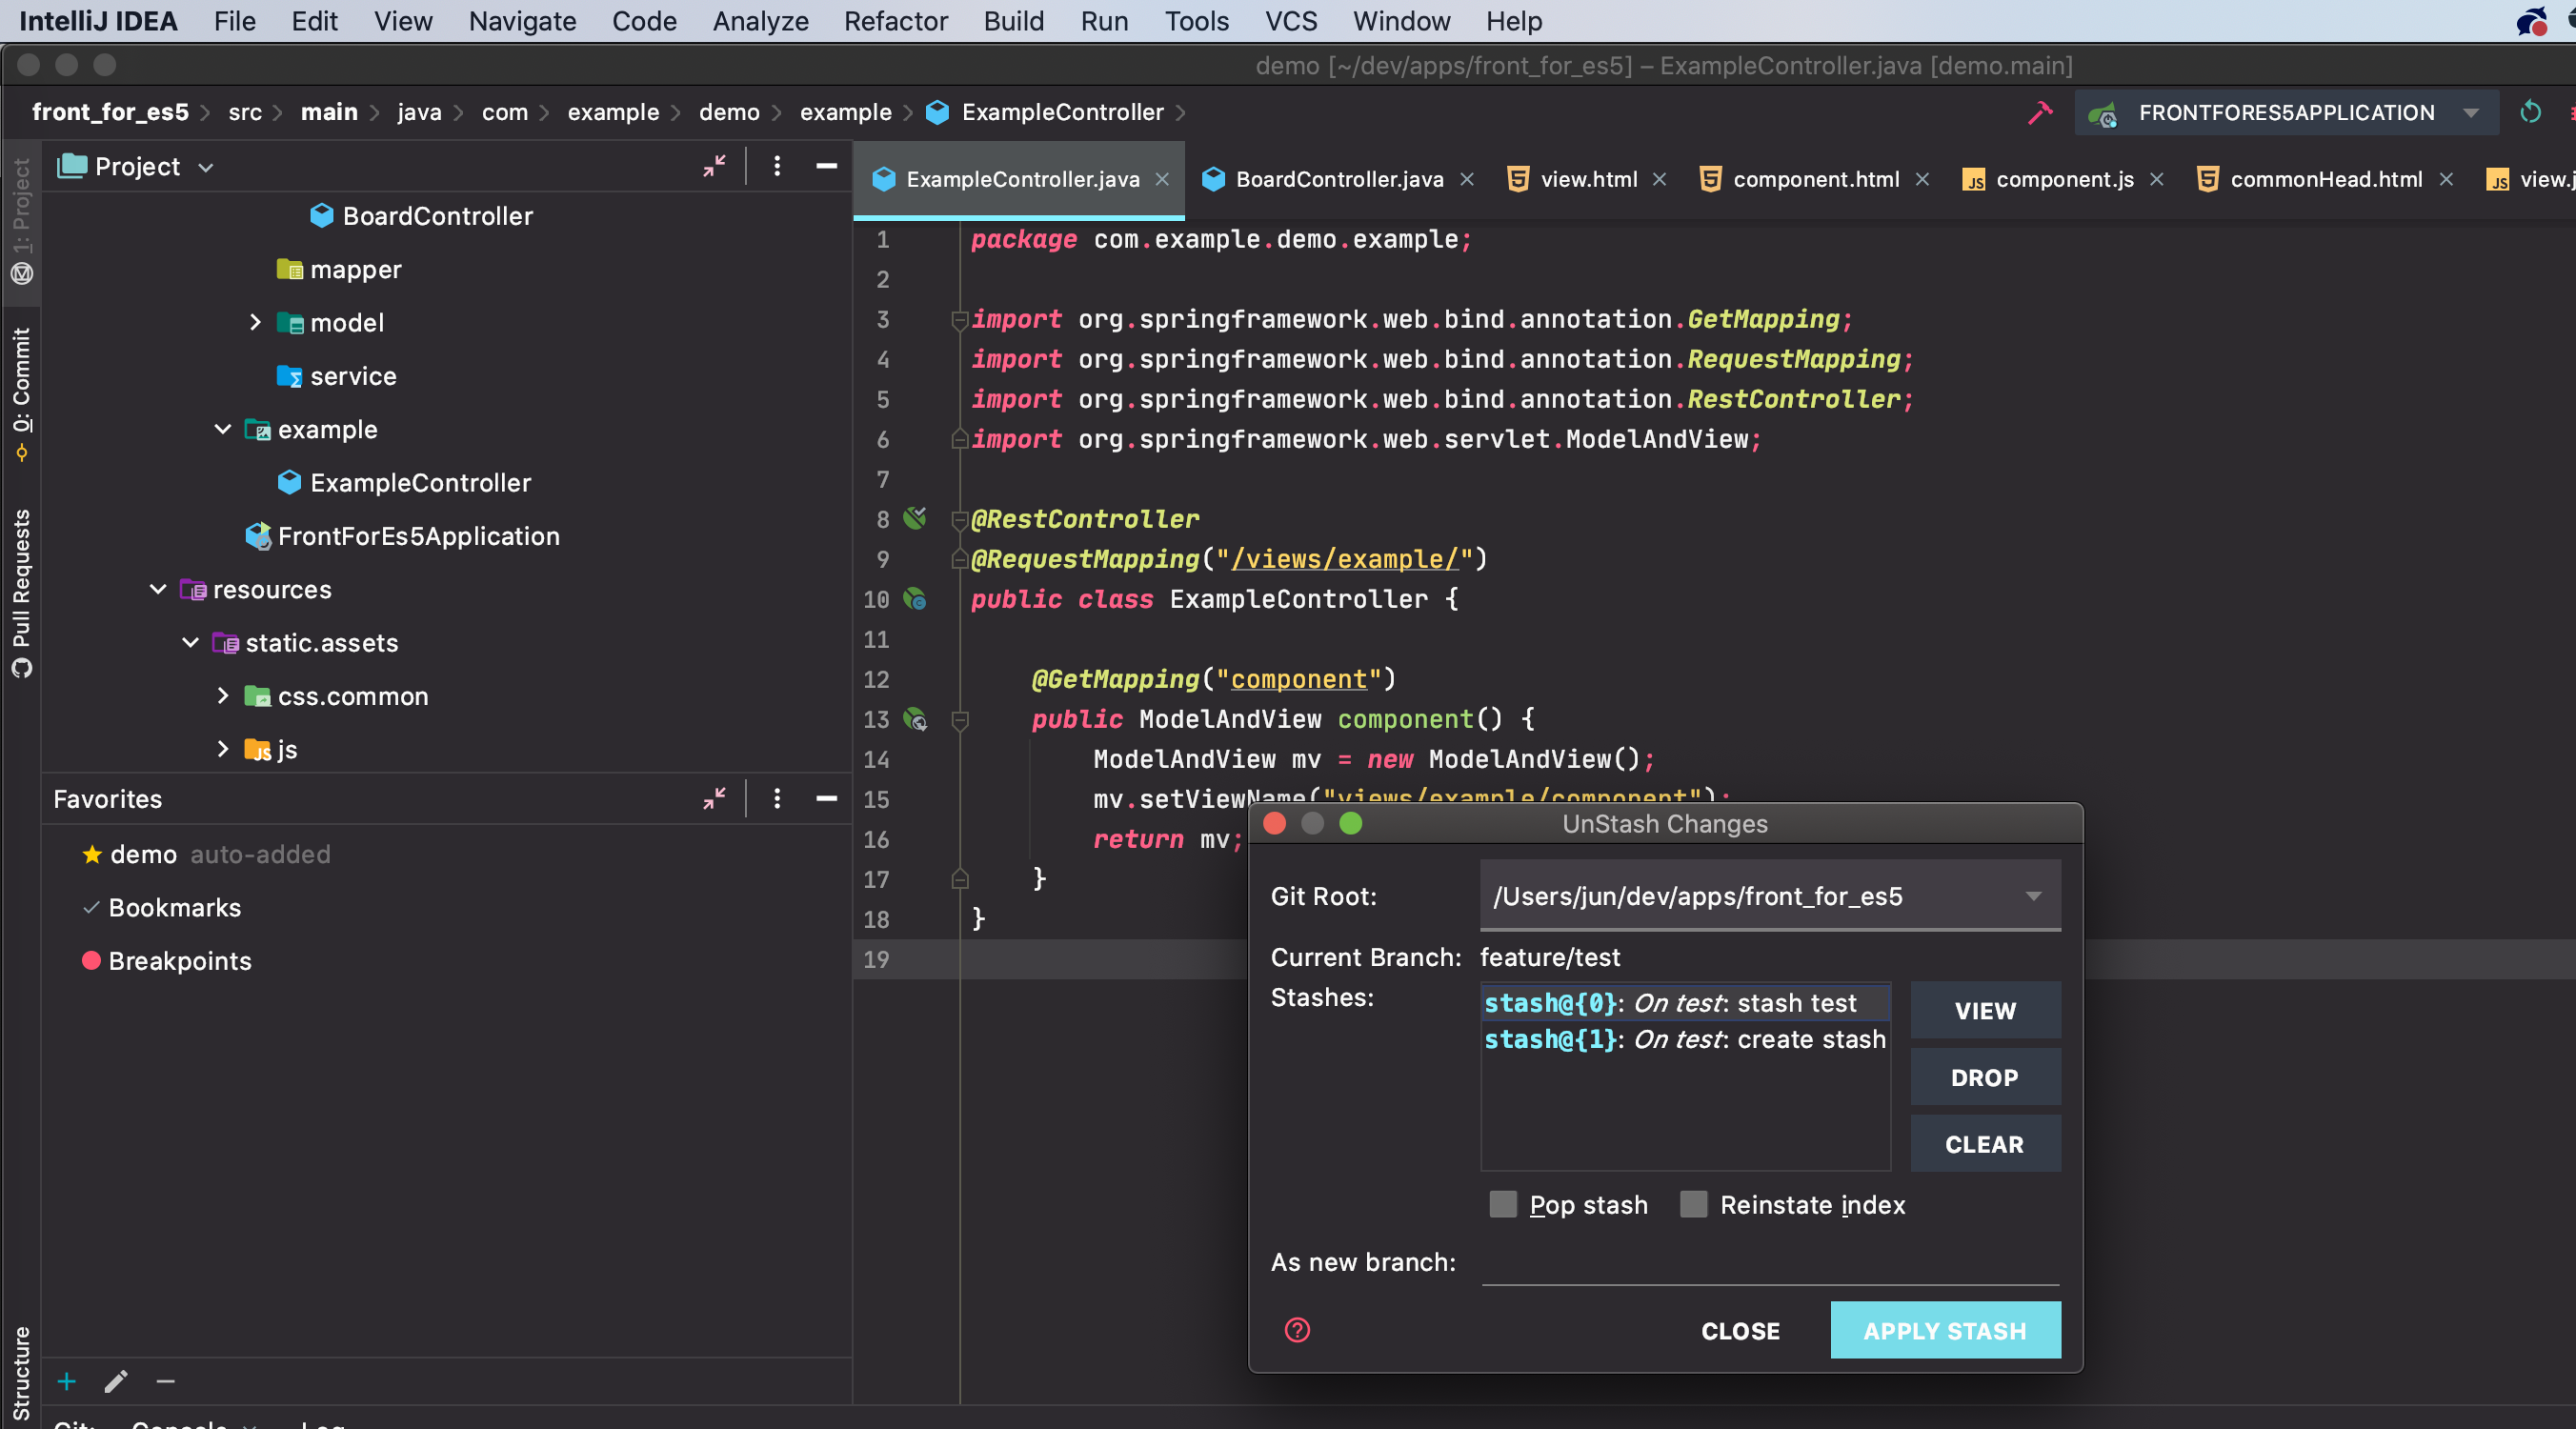Close view.html tab
Image resolution: width=2576 pixels, height=1429 pixels.
1659,179
